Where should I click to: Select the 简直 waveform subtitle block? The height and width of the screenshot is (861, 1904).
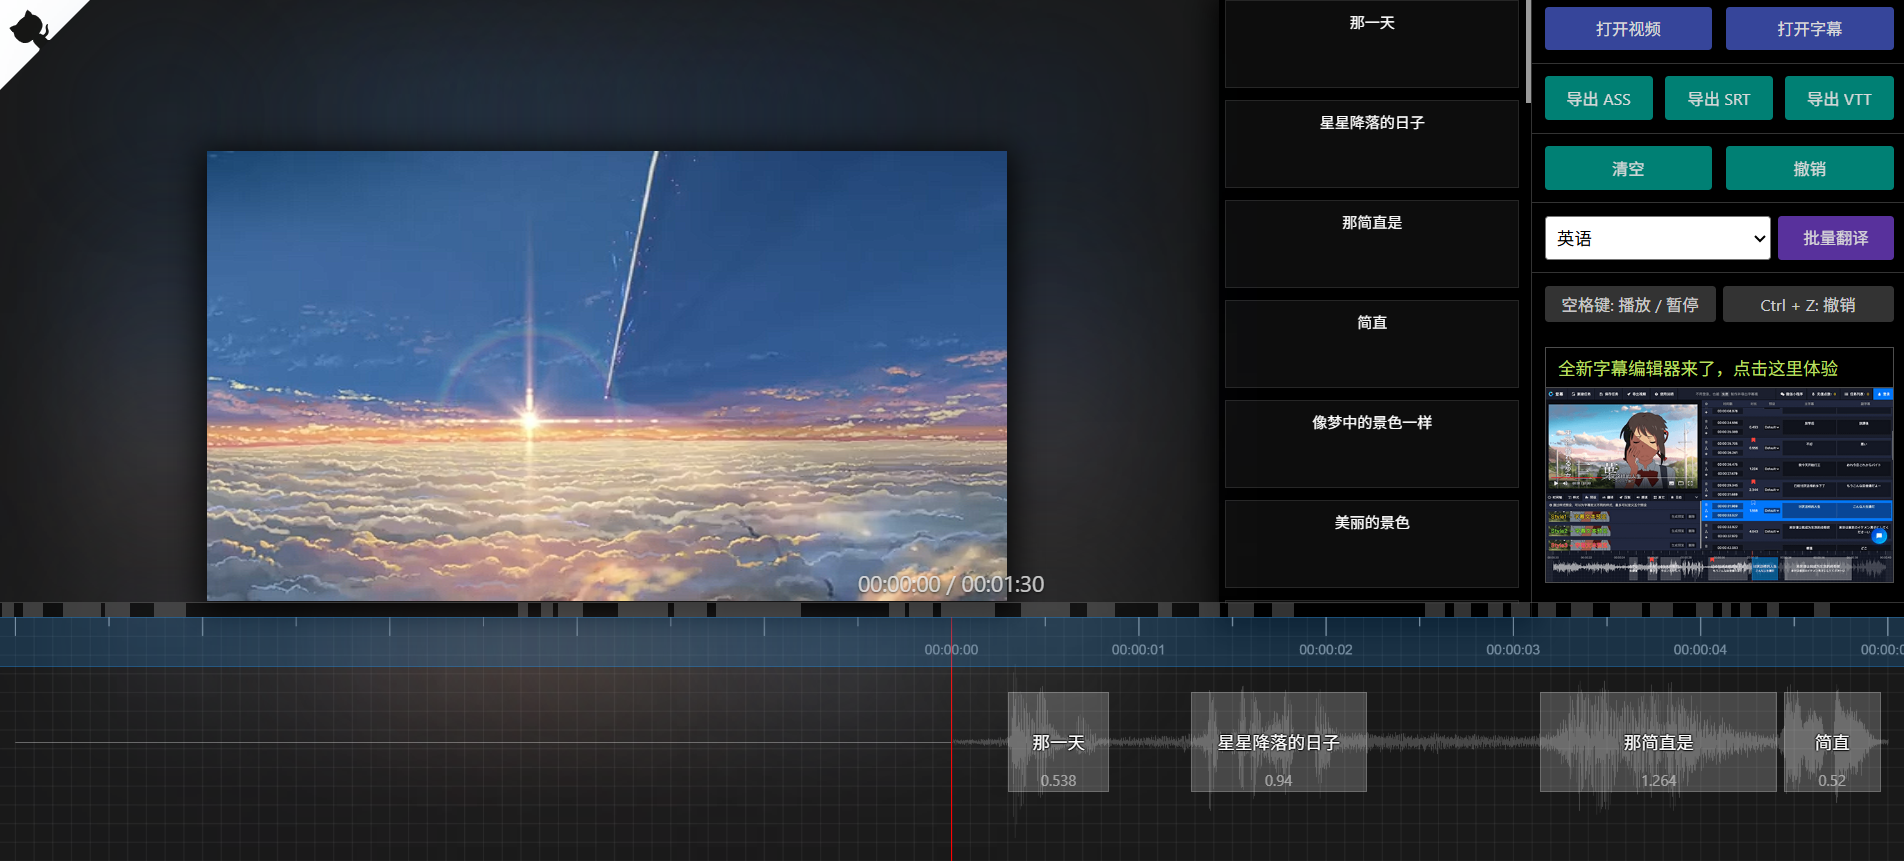1832,742
